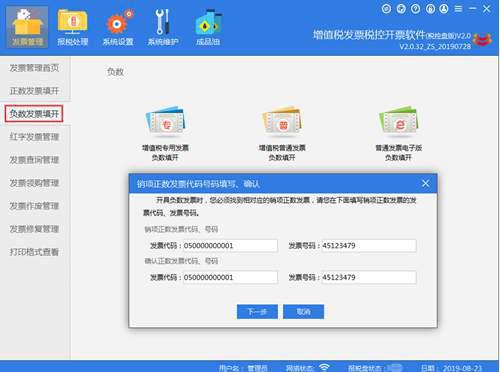Click the 用户名: 管理员 status text

click(x=243, y=368)
